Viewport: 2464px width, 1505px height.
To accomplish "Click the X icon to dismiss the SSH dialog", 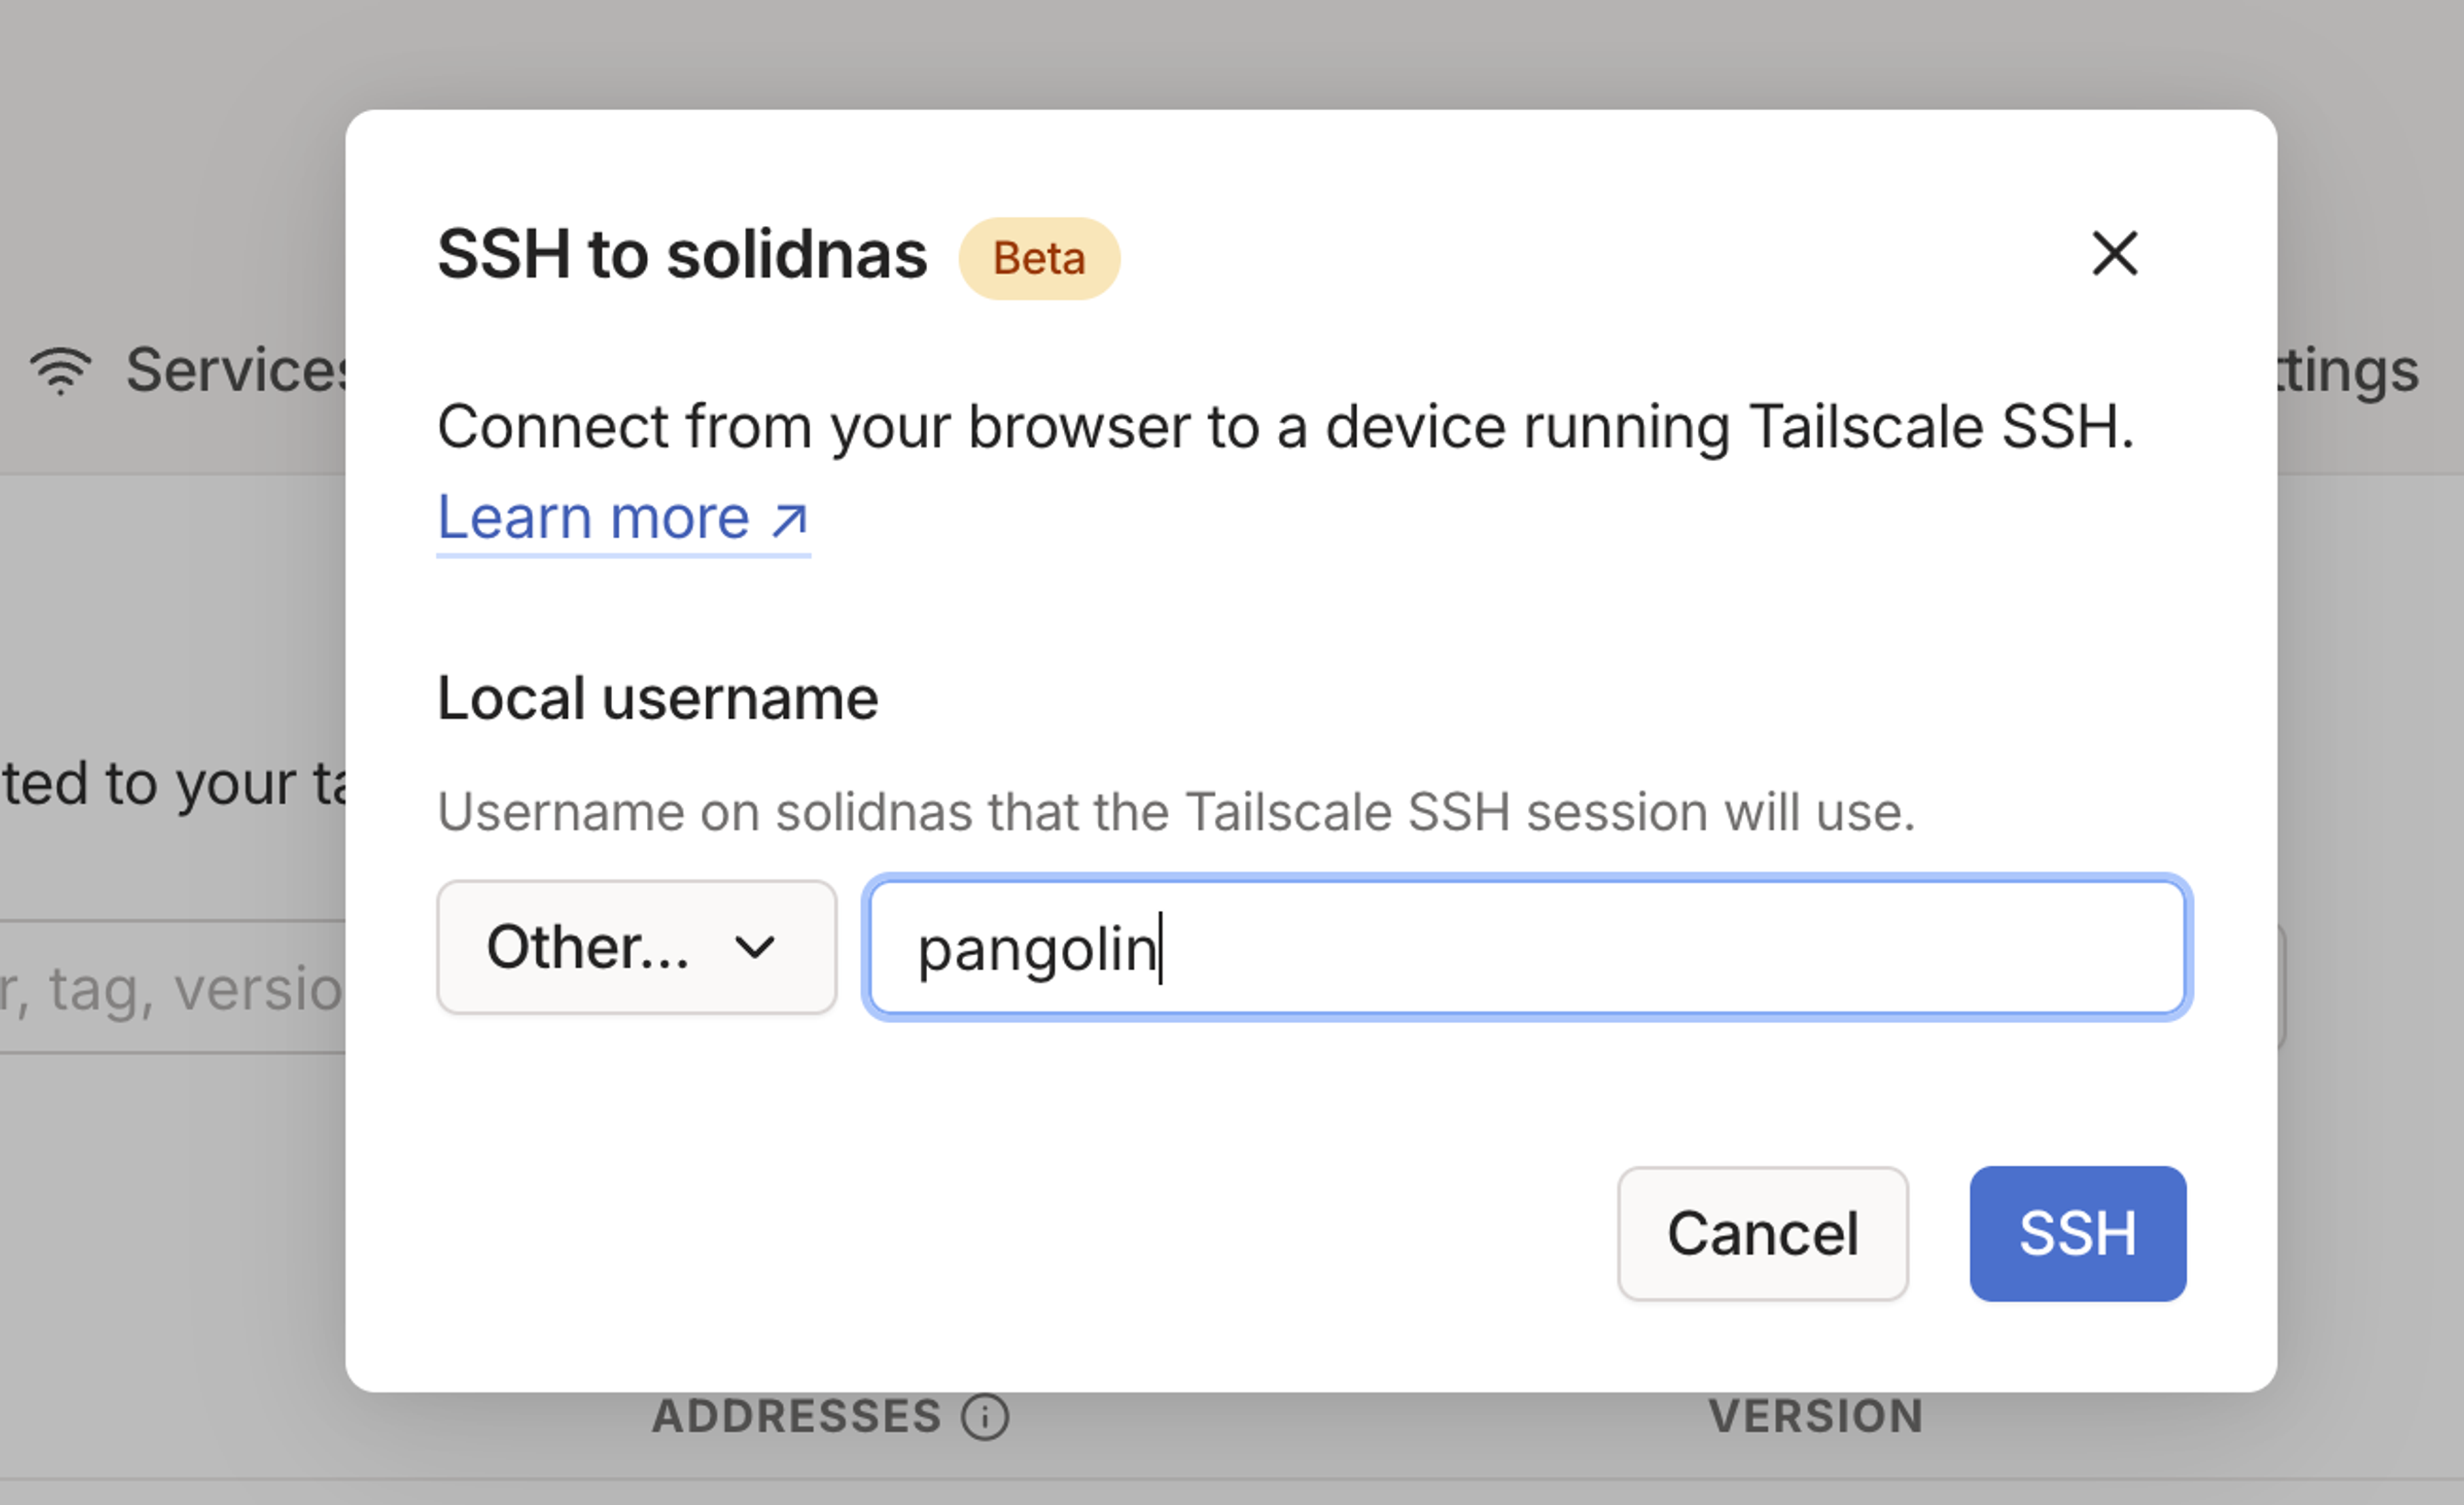I will (2116, 255).
